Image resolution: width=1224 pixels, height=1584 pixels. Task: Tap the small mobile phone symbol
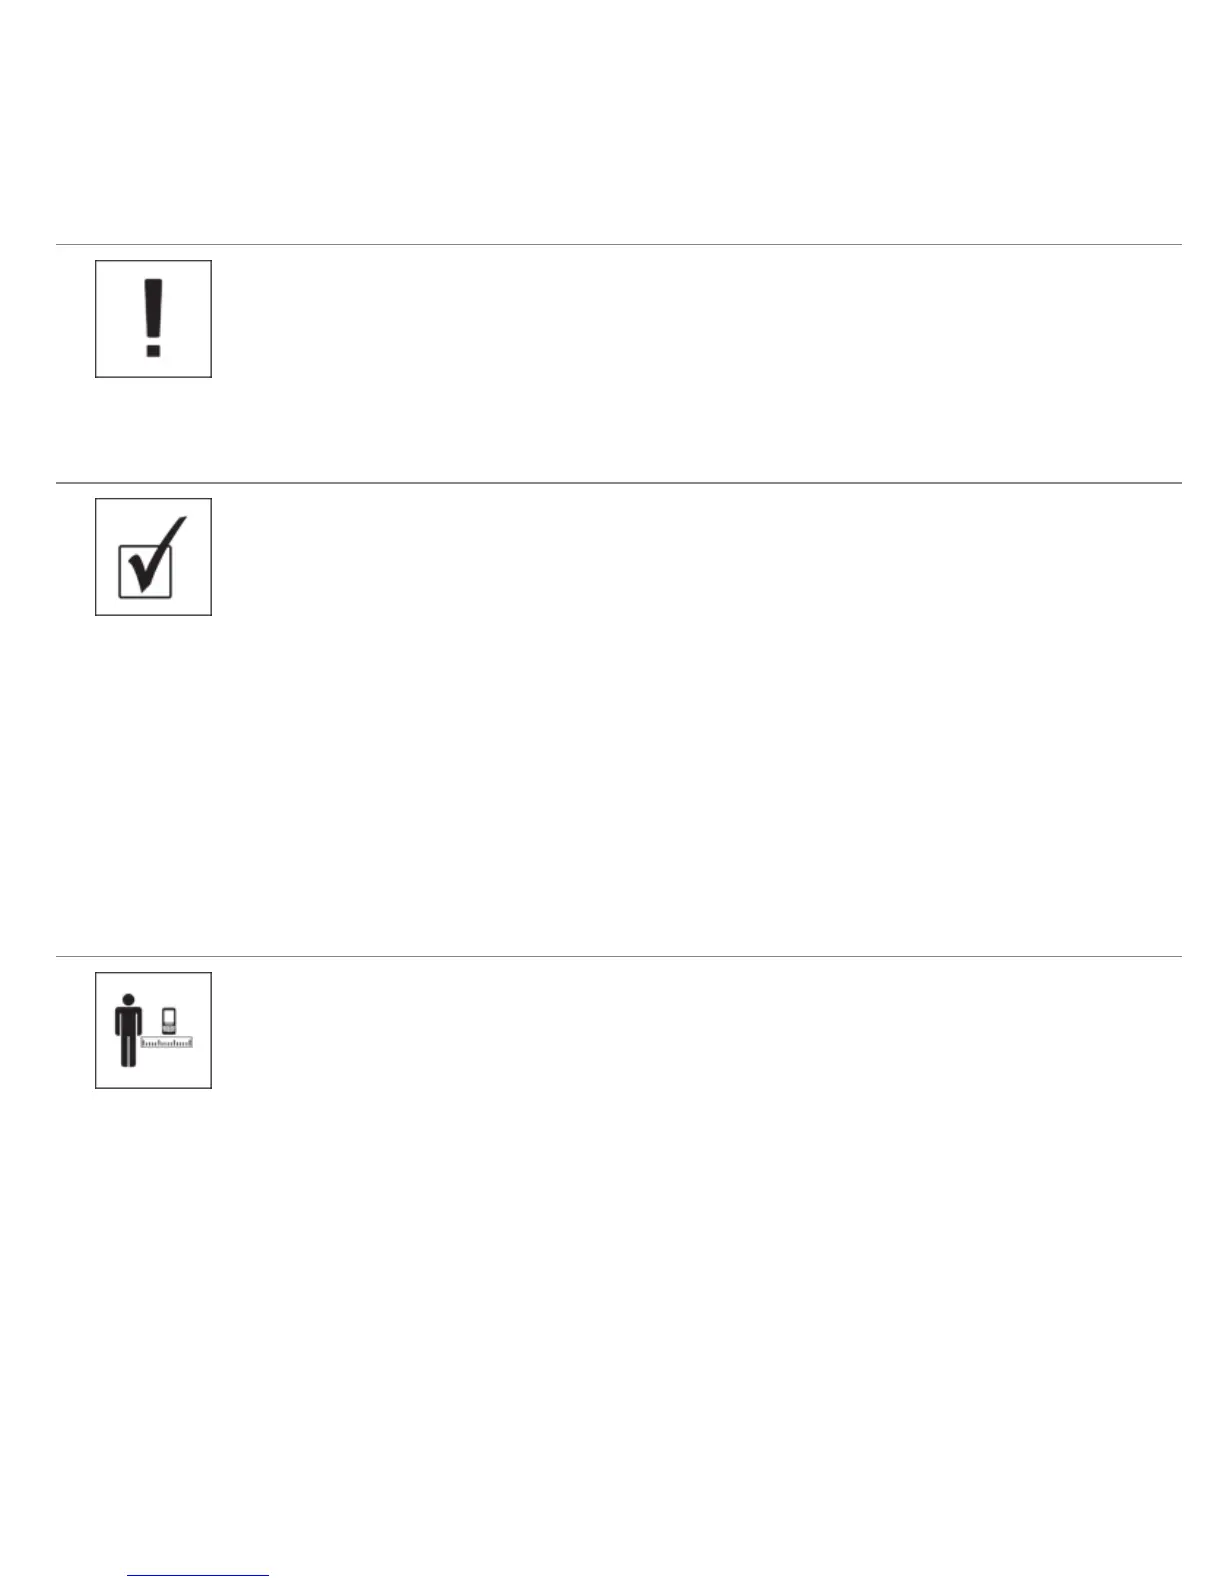pos(170,1020)
